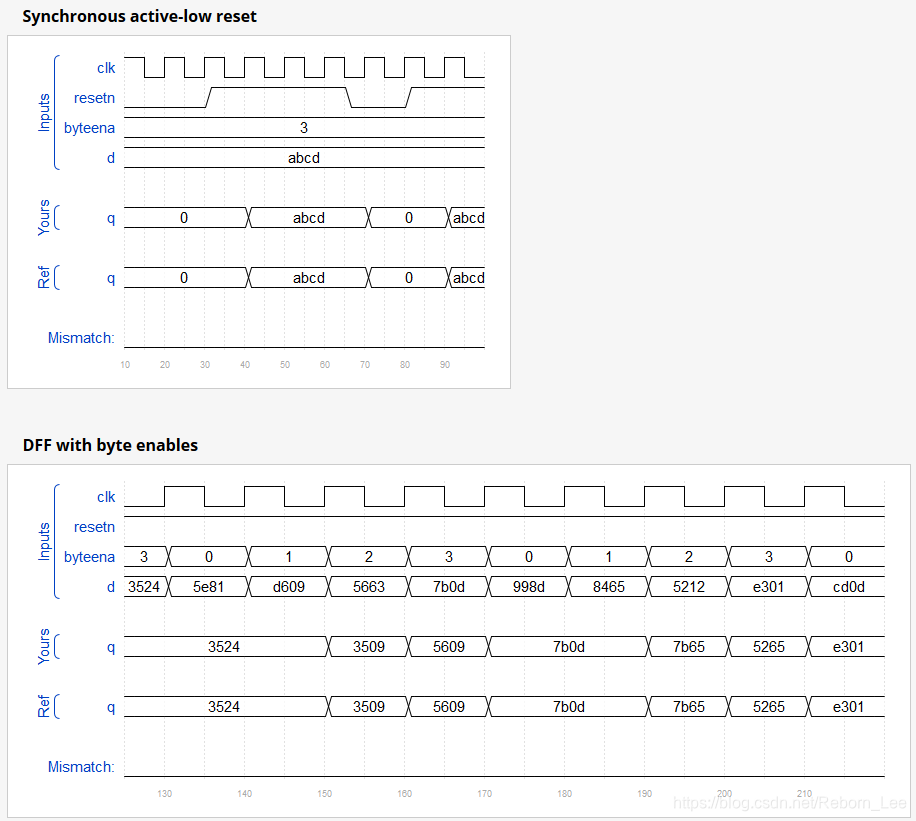Click d value 8465 in the bottom waveform
This screenshot has height=821, width=916.
609,587
